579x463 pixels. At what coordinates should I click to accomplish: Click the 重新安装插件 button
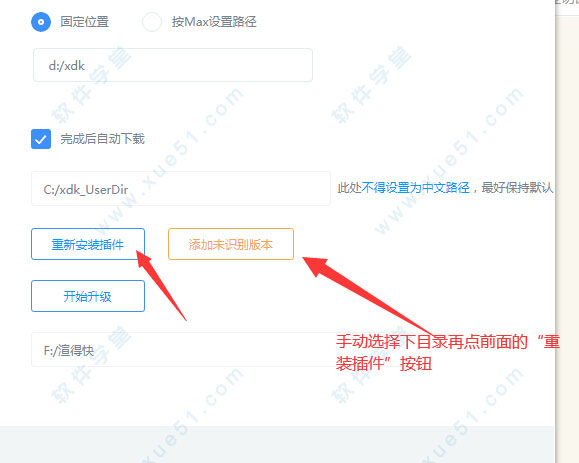click(x=88, y=244)
